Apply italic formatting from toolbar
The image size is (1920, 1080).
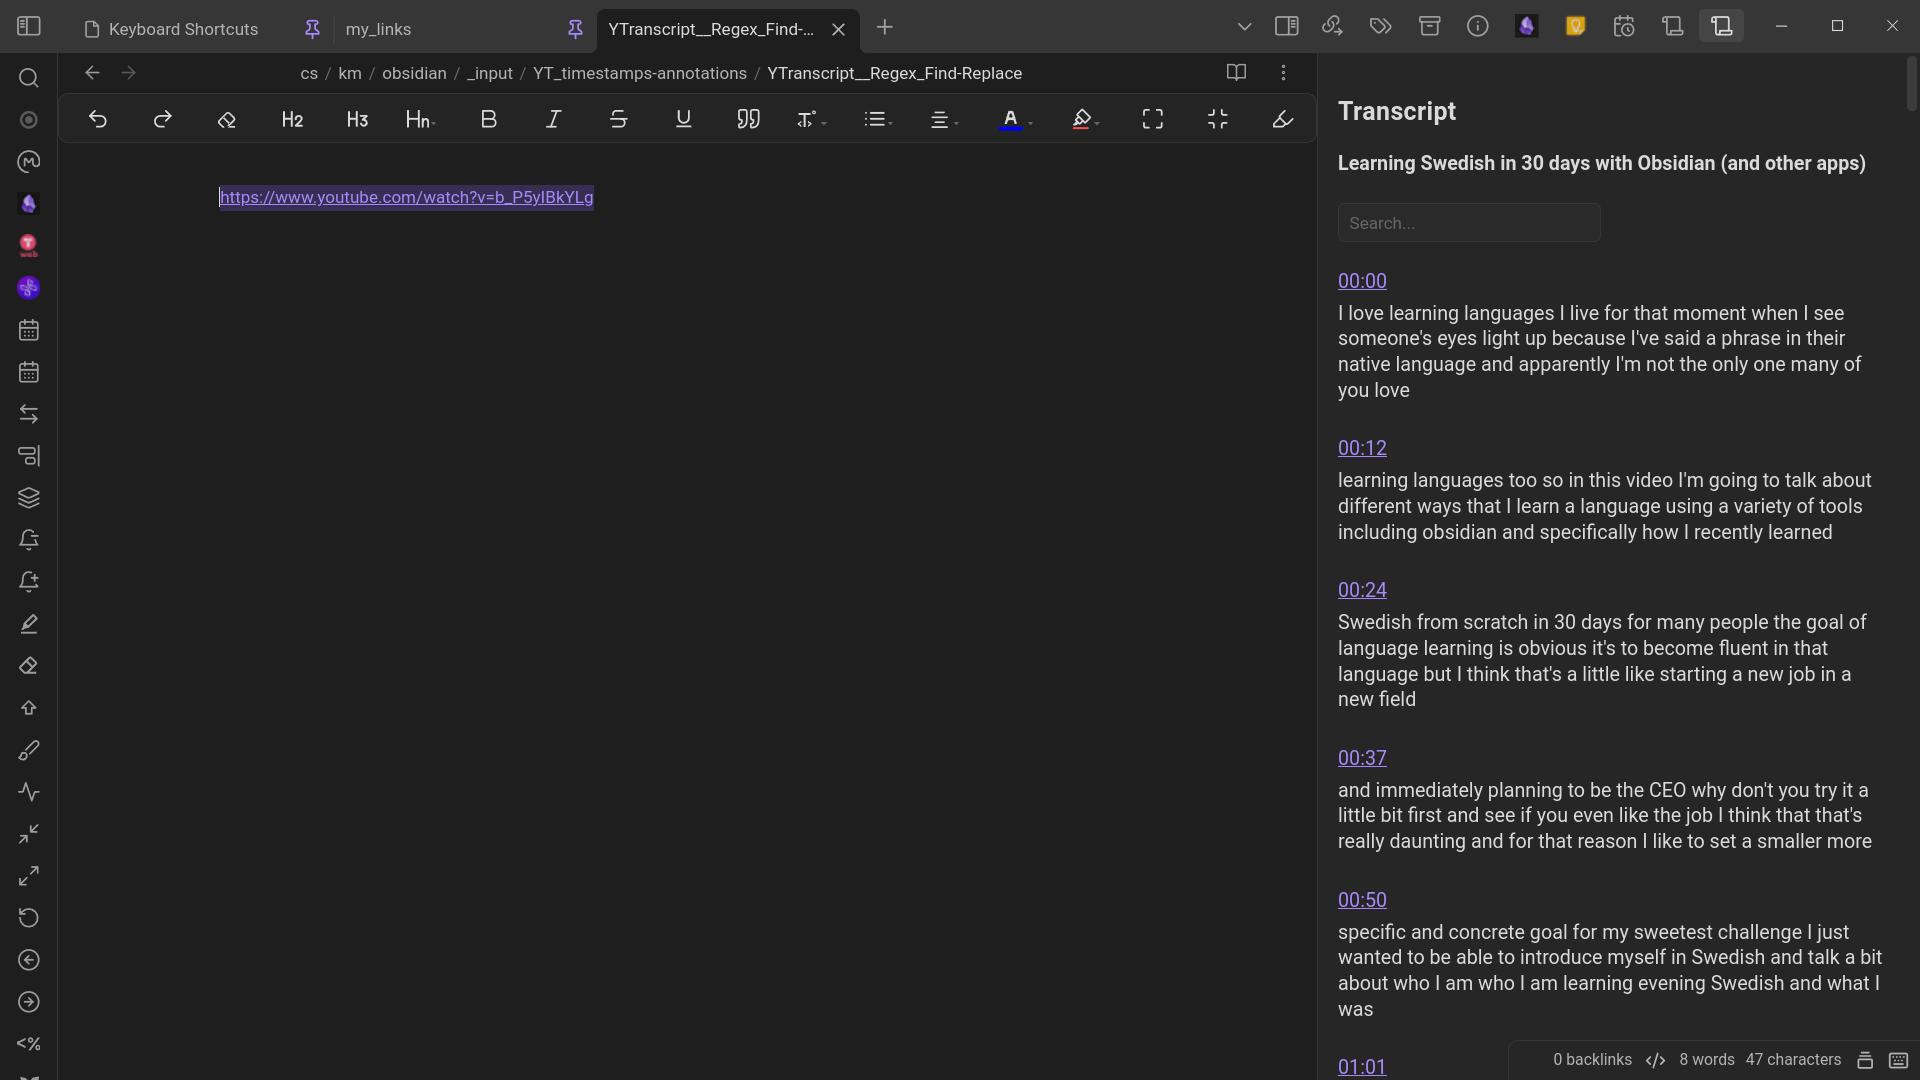tap(553, 120)
